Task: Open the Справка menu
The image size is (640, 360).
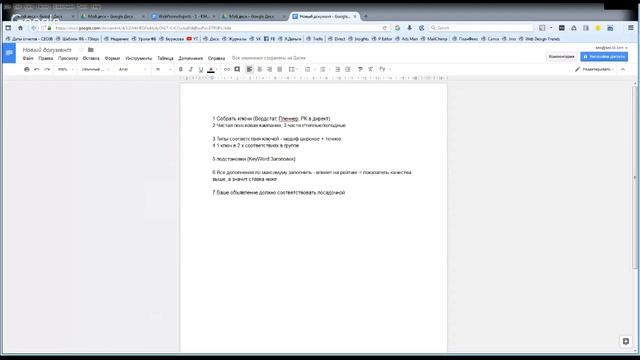Action: (x=216, y=58)
